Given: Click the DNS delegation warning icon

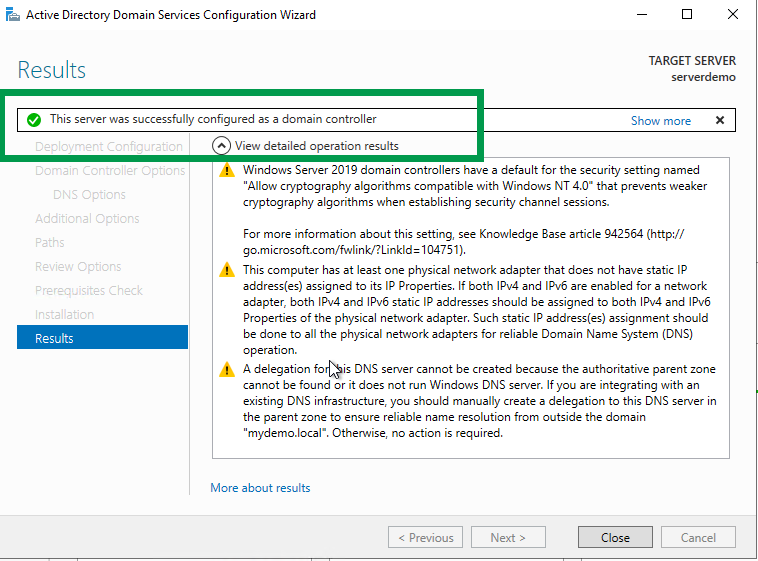Looking at the screenshot, I should pos(227,370).
